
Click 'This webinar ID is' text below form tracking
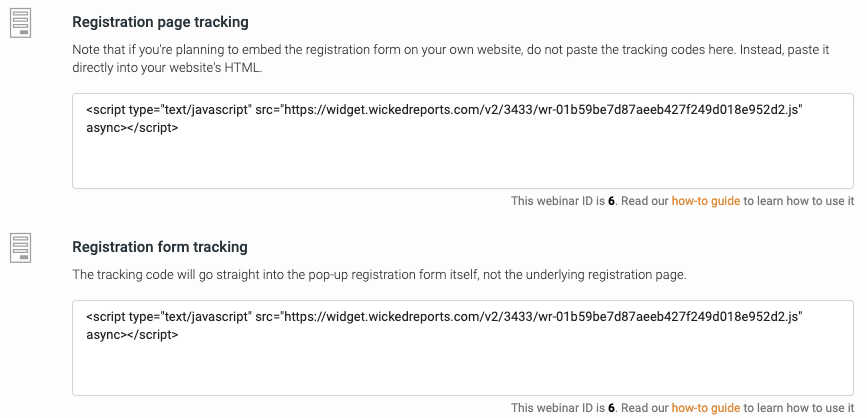557,408
